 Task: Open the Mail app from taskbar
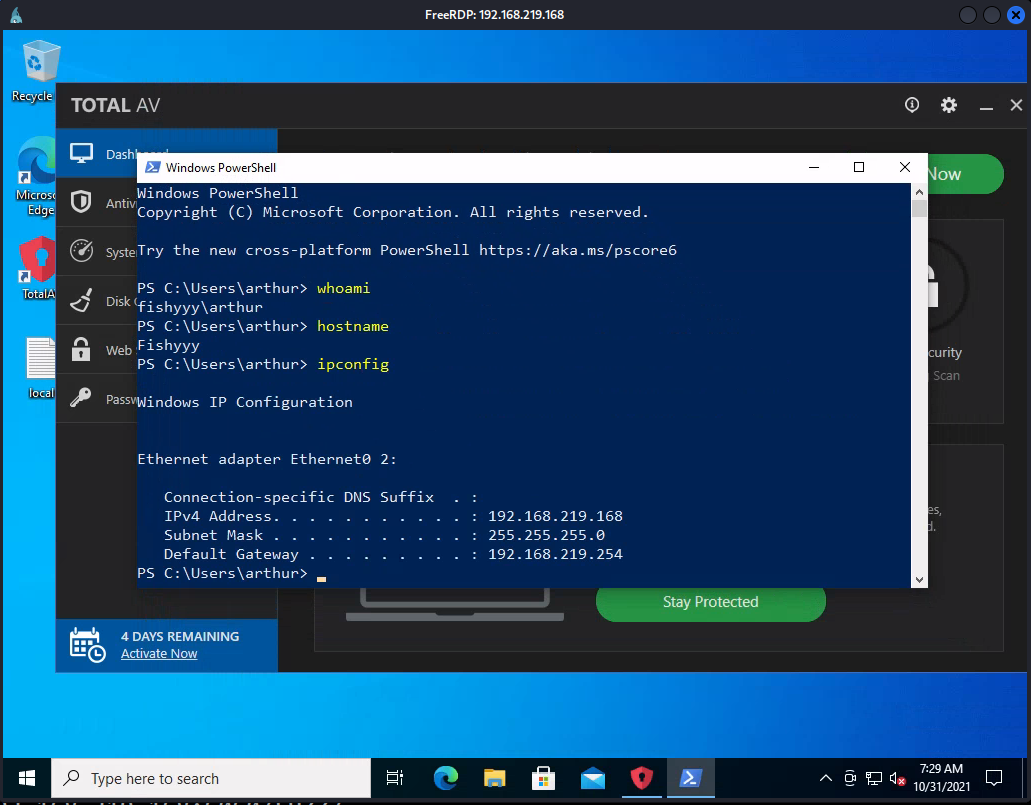[x=592, y=779]
